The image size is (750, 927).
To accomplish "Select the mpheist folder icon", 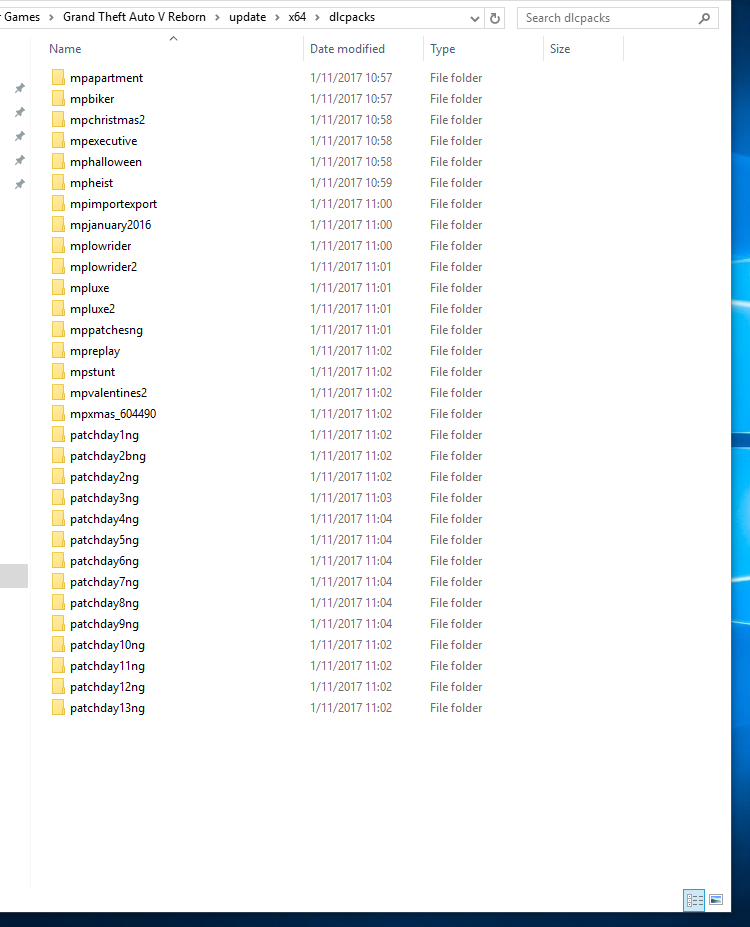I will [x=58, y=183].
